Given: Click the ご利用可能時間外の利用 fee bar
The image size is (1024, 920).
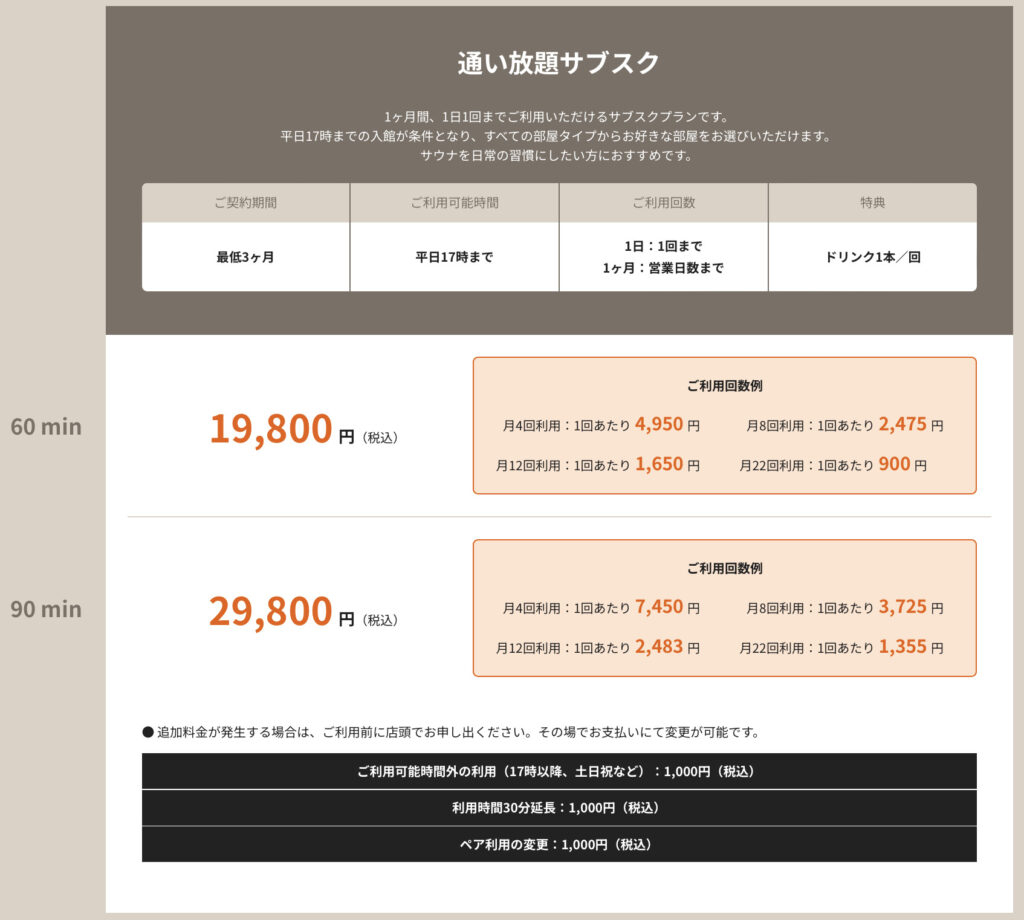Looking at the screenshot, I should (558, 771).
